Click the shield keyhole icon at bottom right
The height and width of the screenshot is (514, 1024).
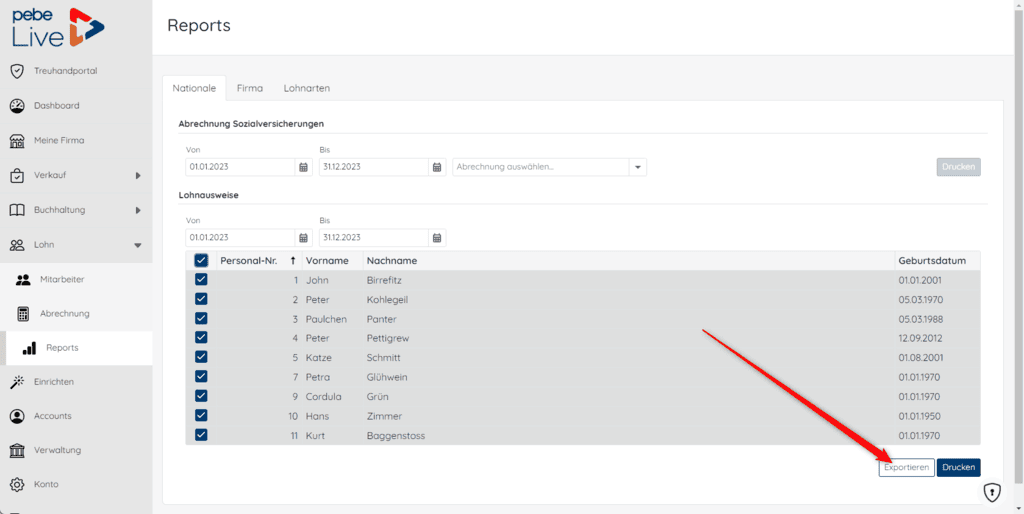click(991, 492)
